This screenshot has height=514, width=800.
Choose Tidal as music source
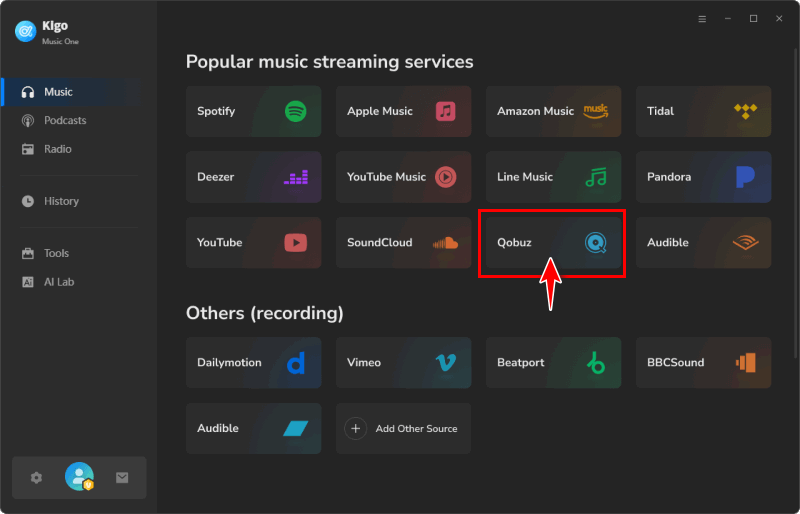[704, 111]
